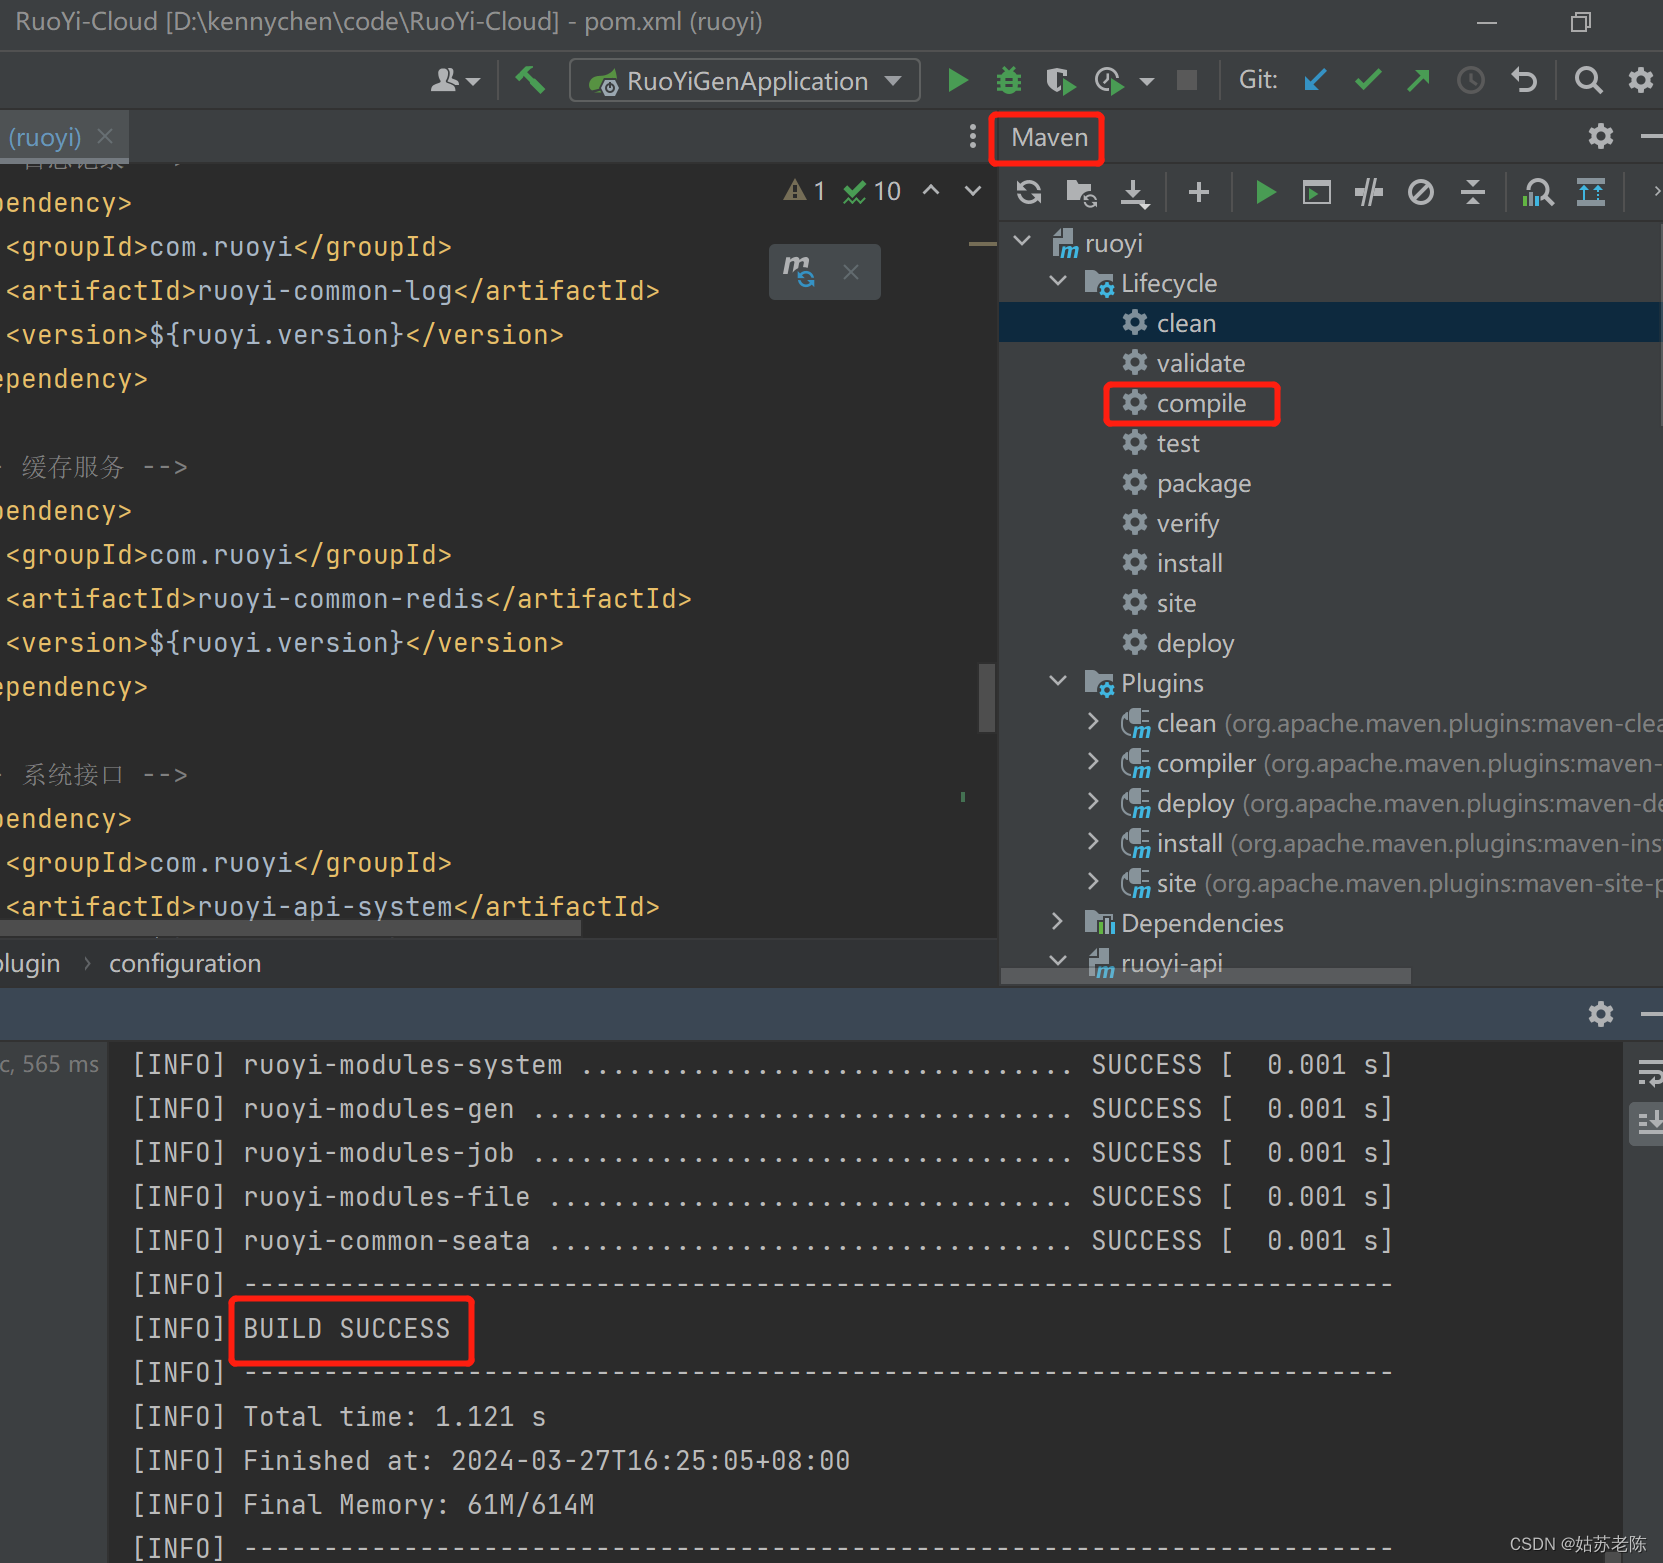Open Run tool window settings gear
The height and width of the screenshot is (1563, 1663).
(x=1601, y=1014)
